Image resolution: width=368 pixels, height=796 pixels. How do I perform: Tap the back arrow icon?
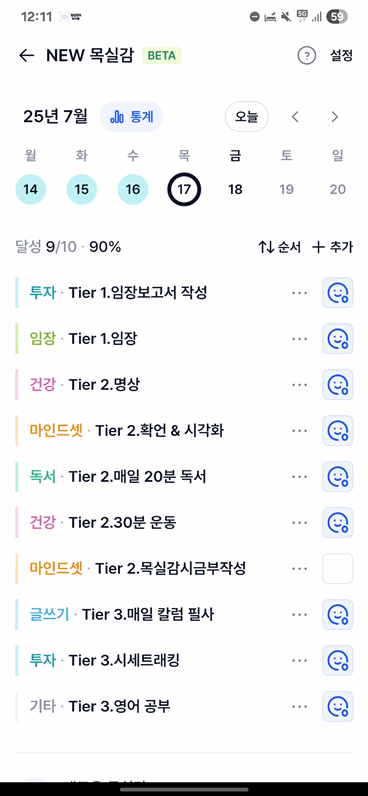pyautogui.click(x=26, y=55)
